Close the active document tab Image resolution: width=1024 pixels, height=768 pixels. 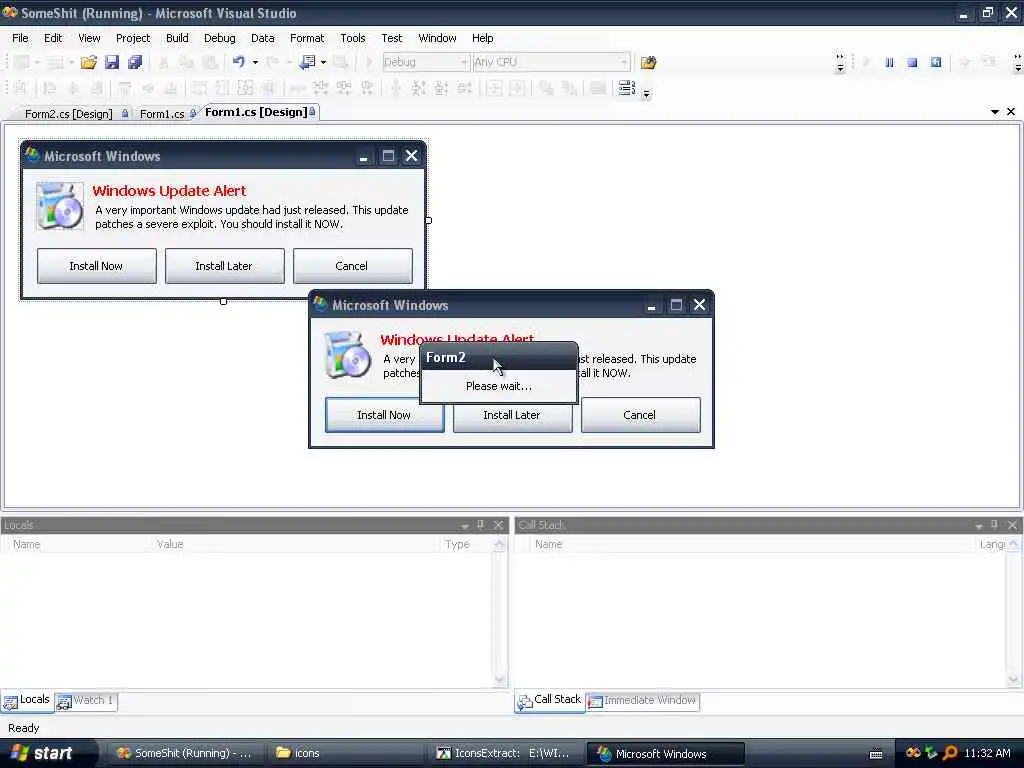1011,112
